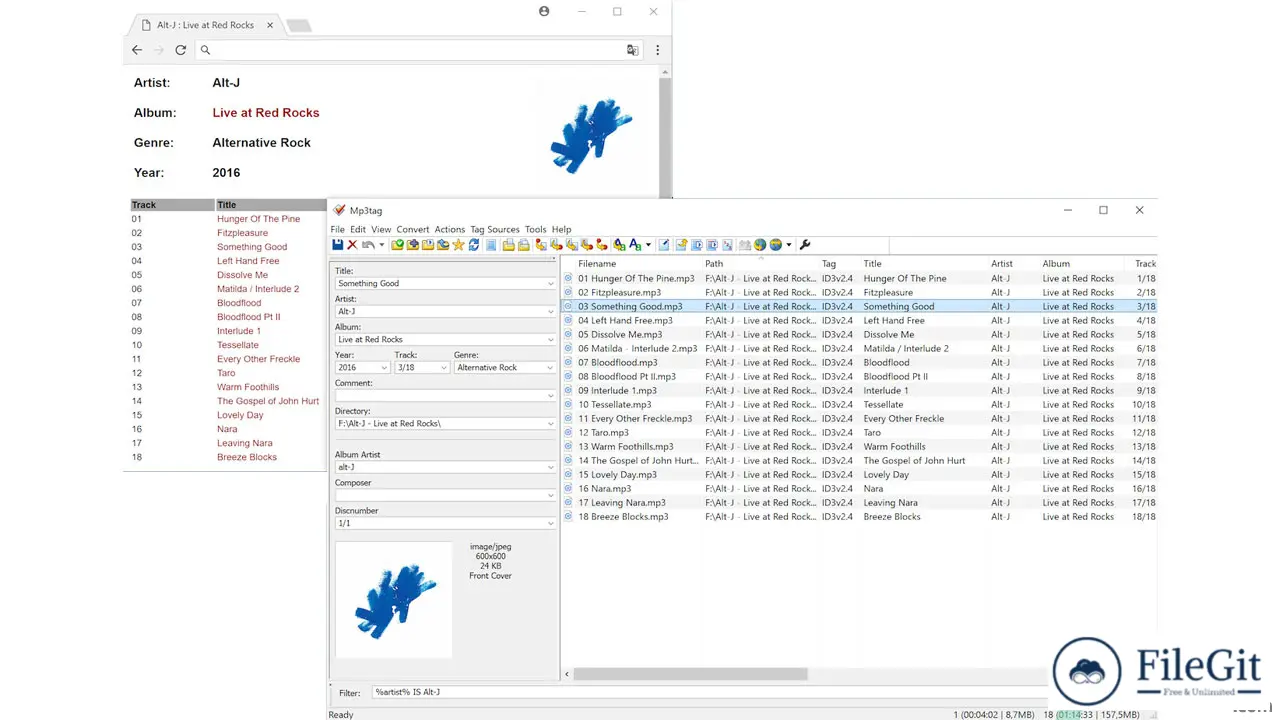1280x720 pixels.
Task: Click the horizontal scrollbar of file list
Action: pos(690,674)
